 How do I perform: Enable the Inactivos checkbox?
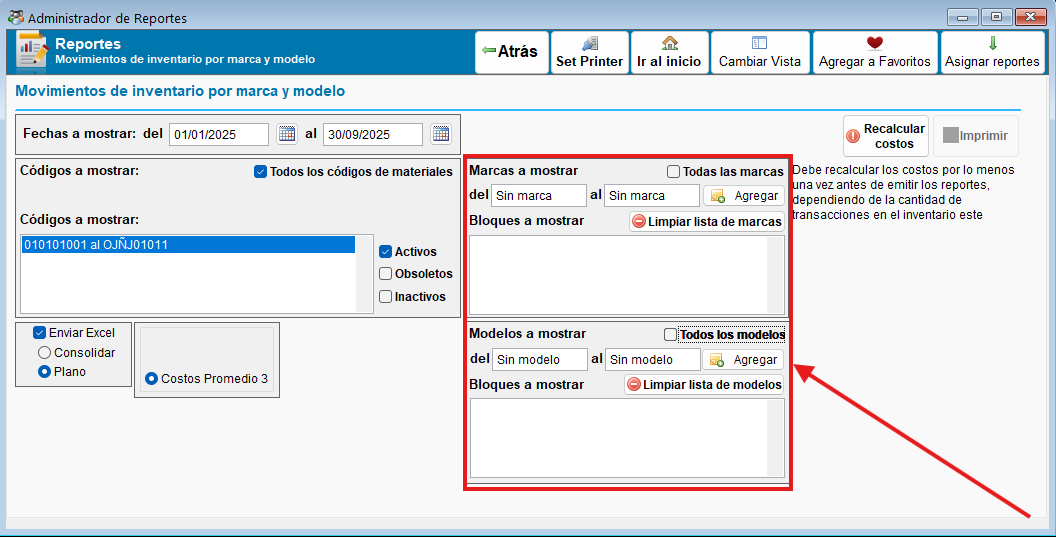coord(385,296)
